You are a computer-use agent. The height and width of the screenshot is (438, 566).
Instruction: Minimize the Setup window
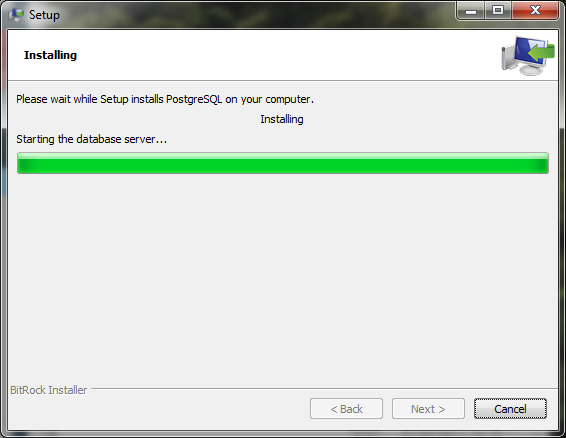(x=471, y=10)
